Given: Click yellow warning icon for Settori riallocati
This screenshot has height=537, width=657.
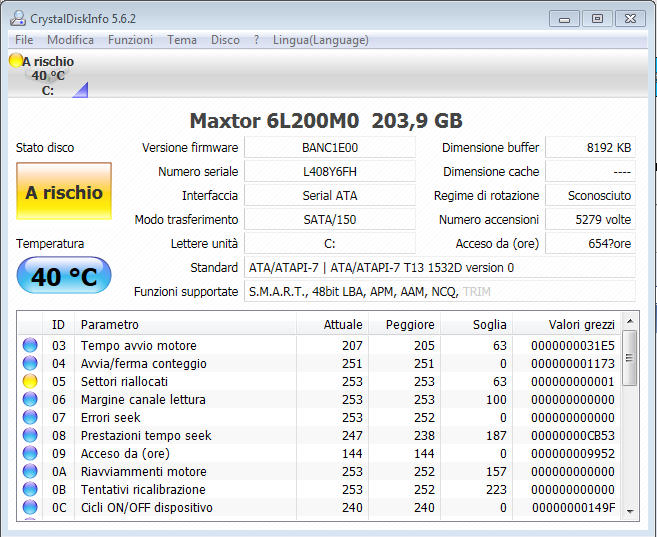Looking at the screenshot, I should click(30, 381).
